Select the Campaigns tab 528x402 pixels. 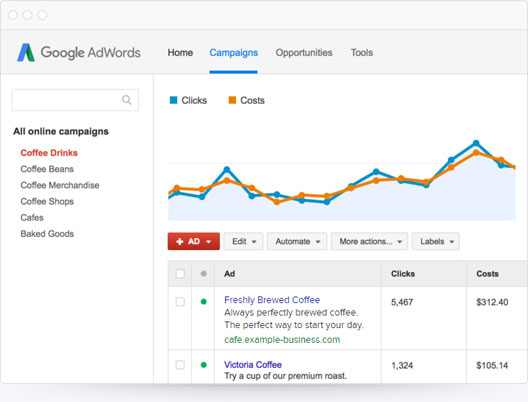click(233, 53)
